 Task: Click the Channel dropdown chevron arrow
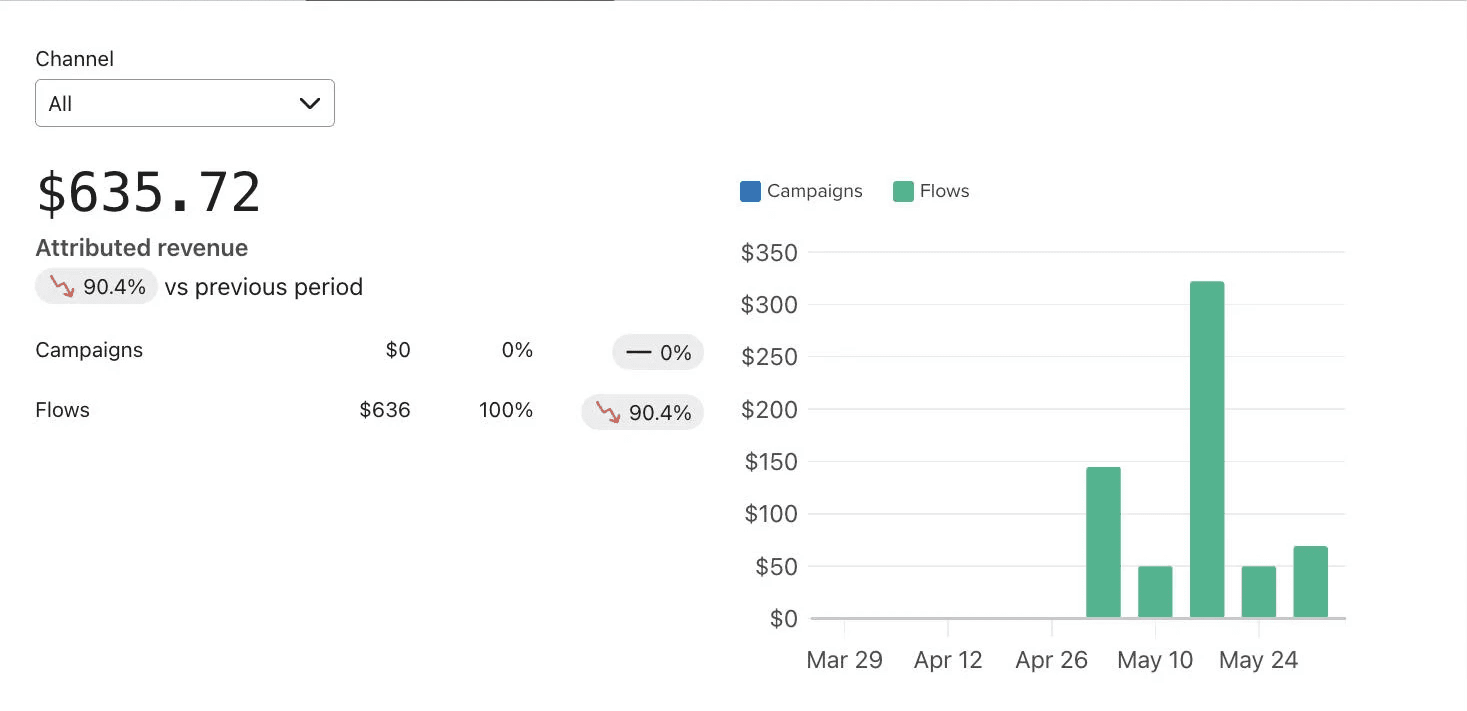[309, 104]
